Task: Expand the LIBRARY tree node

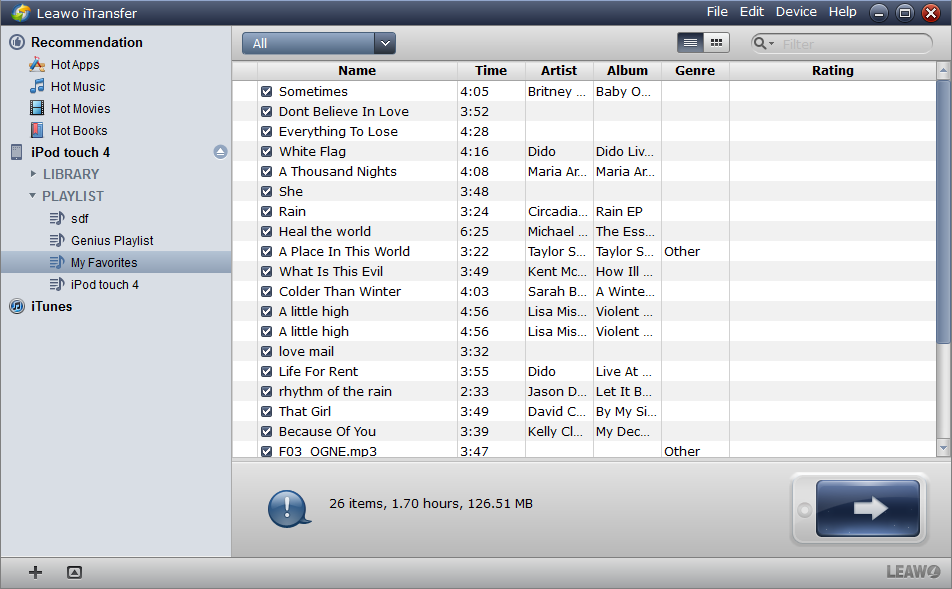Action: [x=33, y=174]
